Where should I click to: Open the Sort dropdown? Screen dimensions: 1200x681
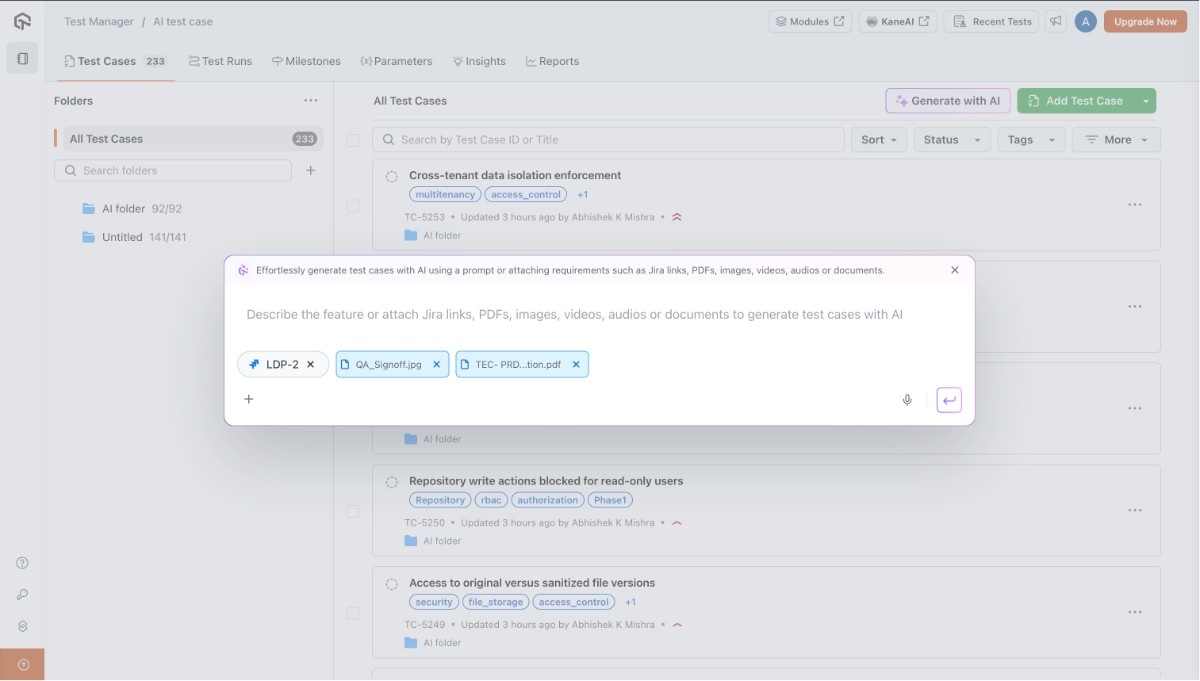(x=879, y=140)
